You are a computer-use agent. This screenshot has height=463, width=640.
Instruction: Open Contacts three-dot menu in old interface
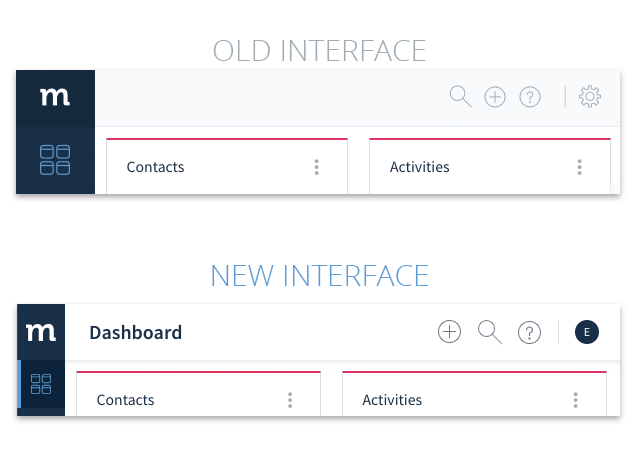(x=316, y=167)
